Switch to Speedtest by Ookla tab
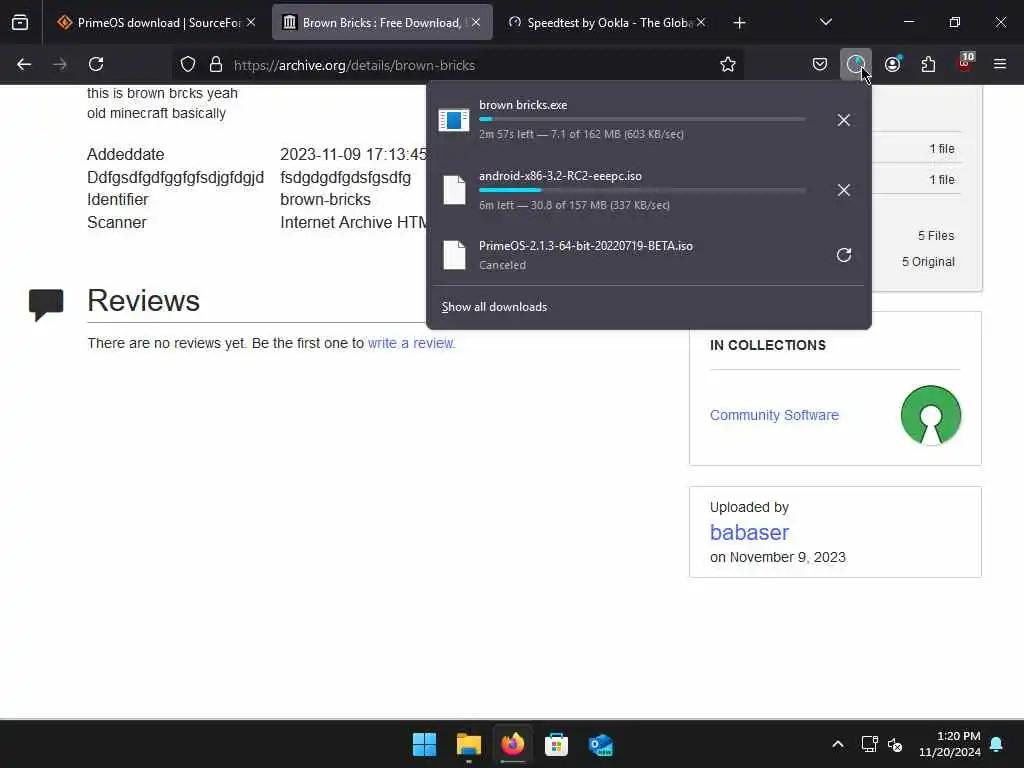This screenshot has width=1024, height=768. click(607, 23)
